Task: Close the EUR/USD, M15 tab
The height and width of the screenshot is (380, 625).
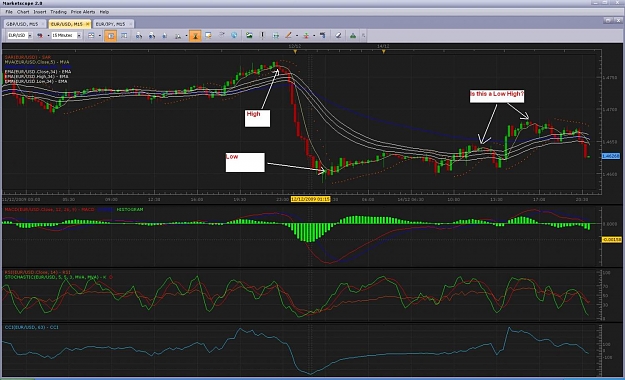Action: click(x=88, y=24)
